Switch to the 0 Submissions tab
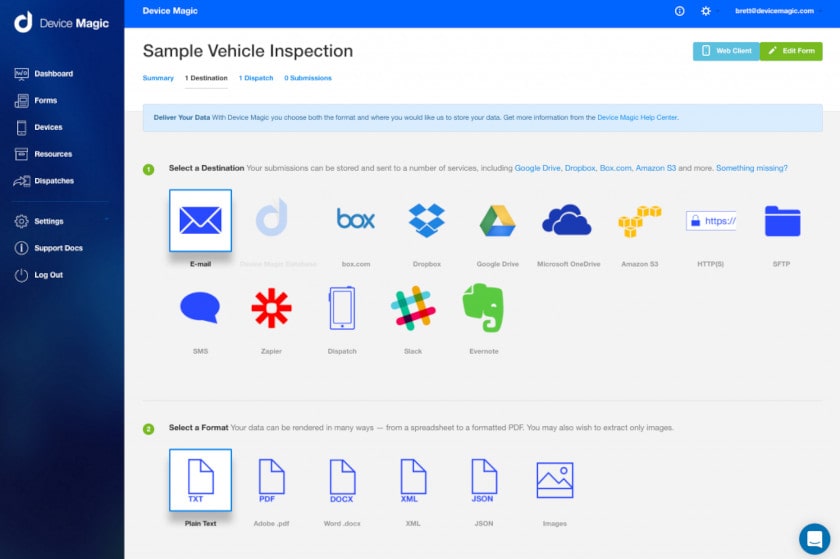 (x=308, y=78)
